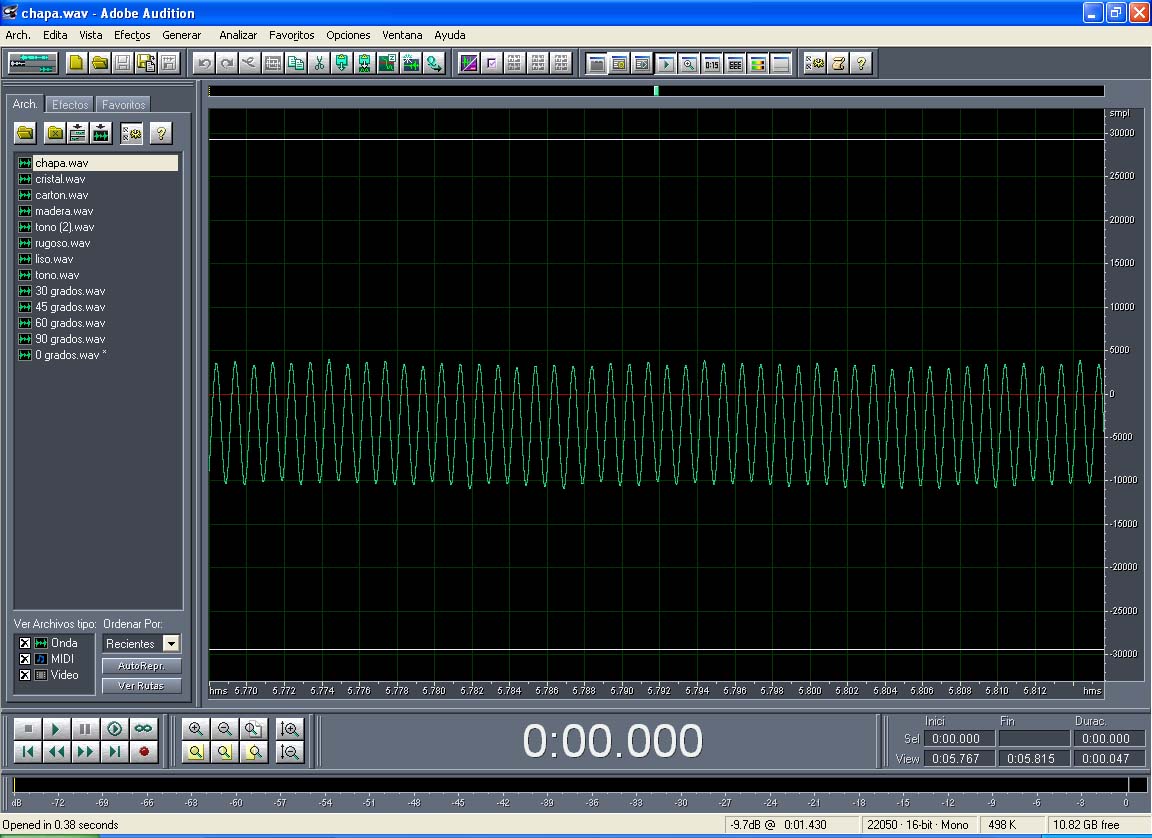Open the Favoritos menu in menu bar
The height and width of the screenshot is (838, 1152).
(x=292, y=35)
